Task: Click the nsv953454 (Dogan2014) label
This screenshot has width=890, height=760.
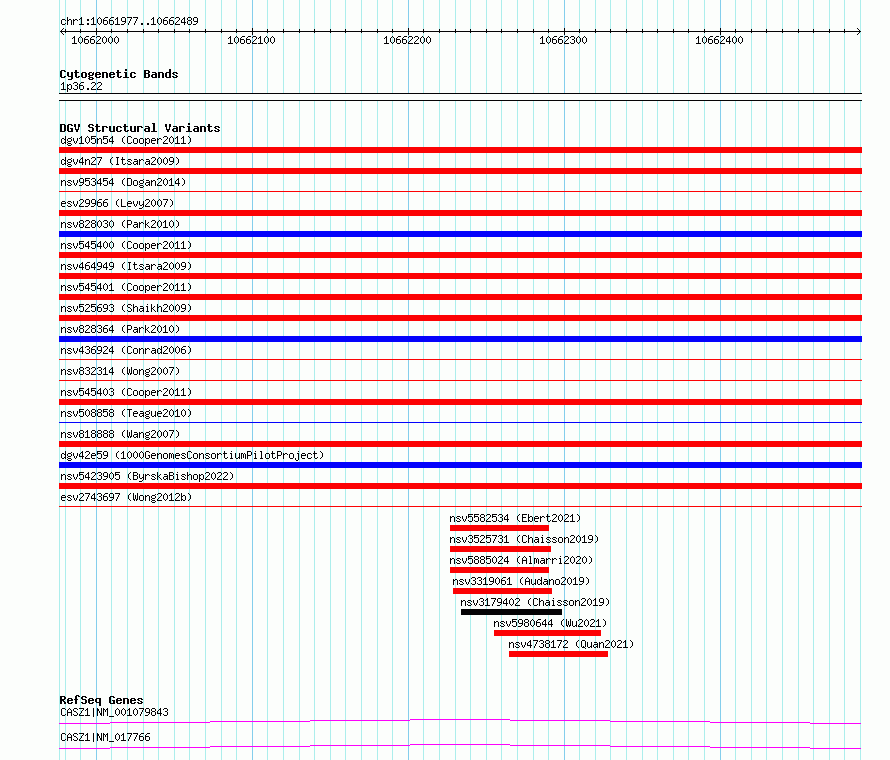Action: coord(123,182)
